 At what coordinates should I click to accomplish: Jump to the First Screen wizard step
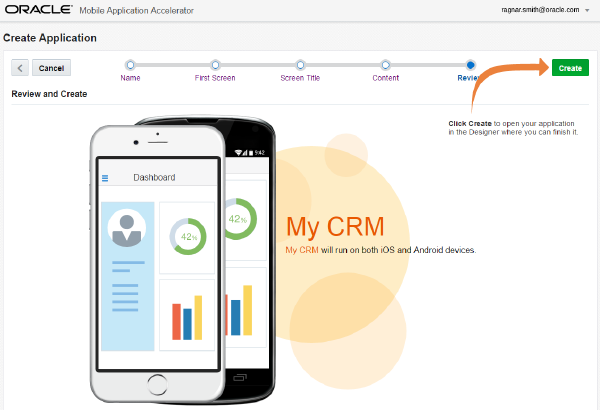(215, 78)
